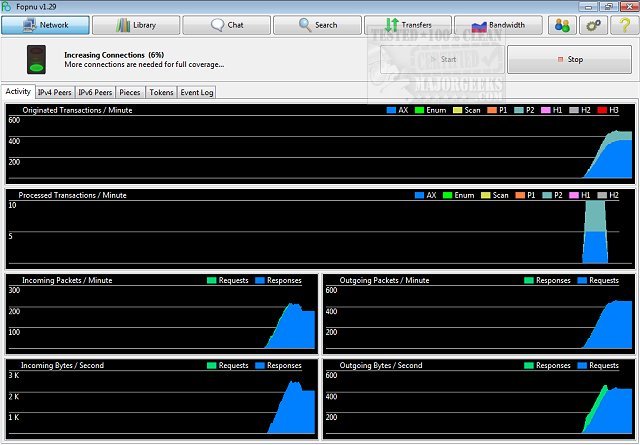Click the Incoming Bytes / Second title
Image resolution: width=640 pixels, height=445 pixels.
pyautogui.click(x=62, y=366)
